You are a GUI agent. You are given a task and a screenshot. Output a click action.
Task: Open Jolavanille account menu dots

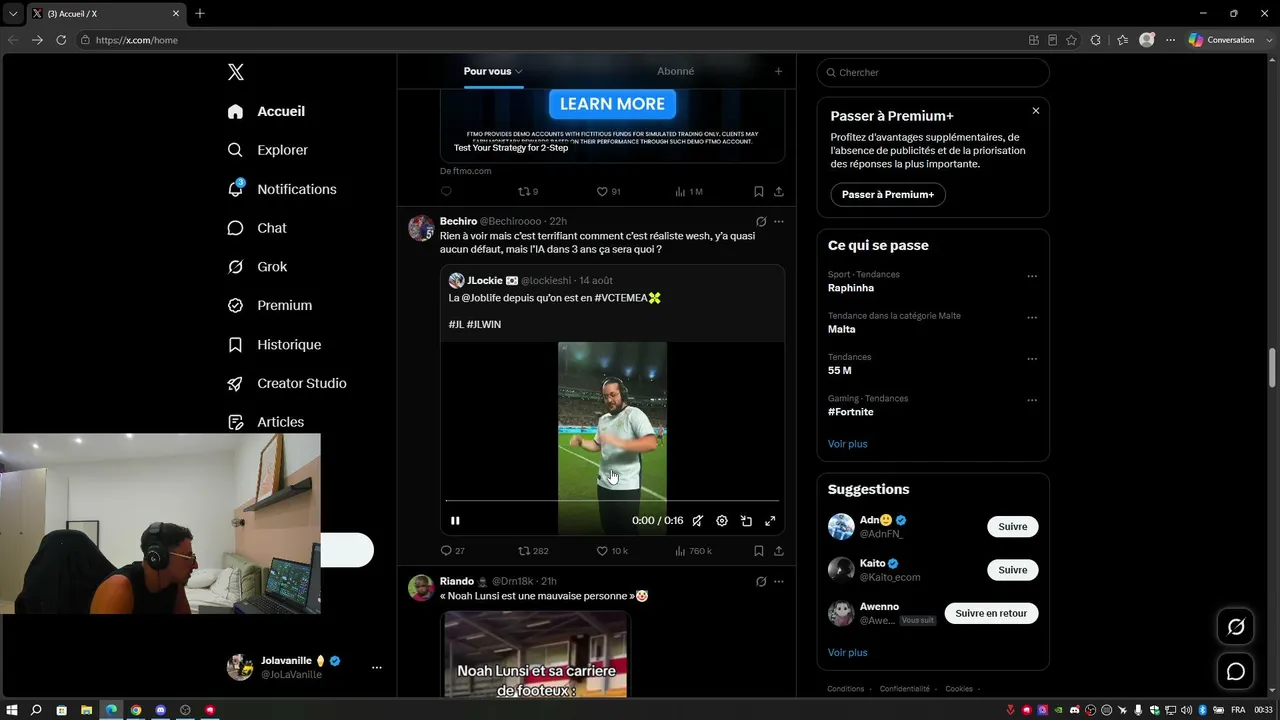coord(377,667)
